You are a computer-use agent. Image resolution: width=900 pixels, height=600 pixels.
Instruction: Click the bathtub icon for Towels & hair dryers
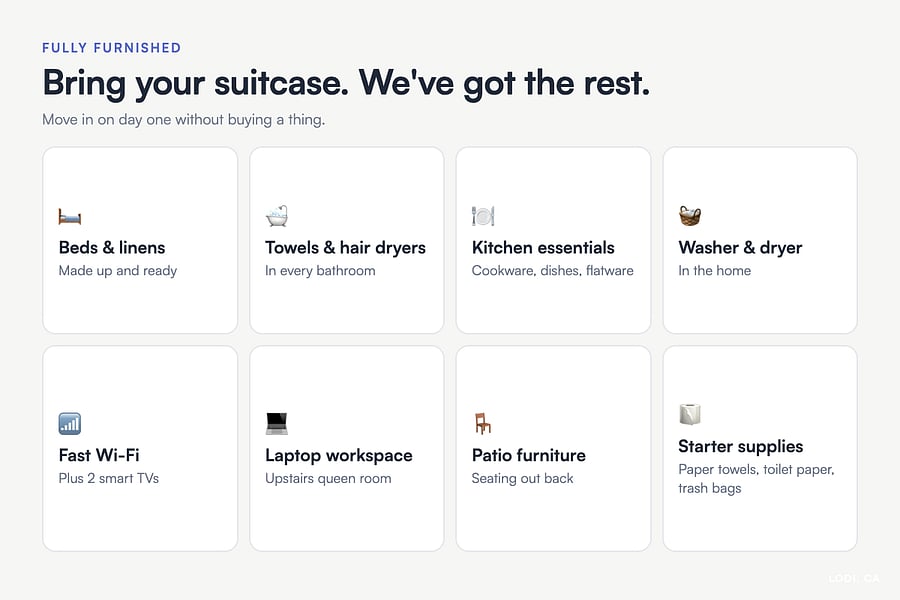[x=277, y=216]
